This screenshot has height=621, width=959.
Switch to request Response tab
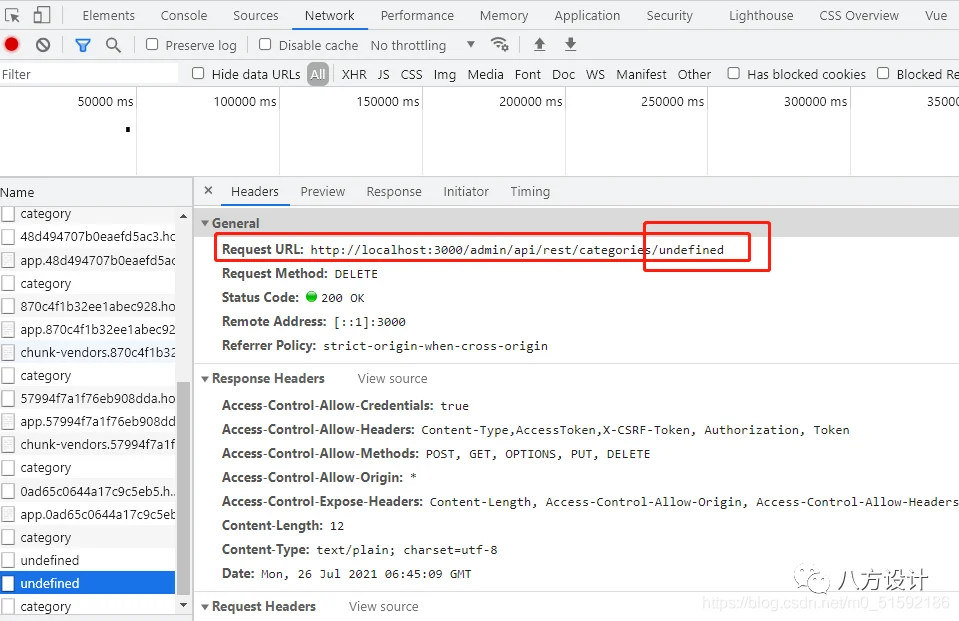[394, 192]
